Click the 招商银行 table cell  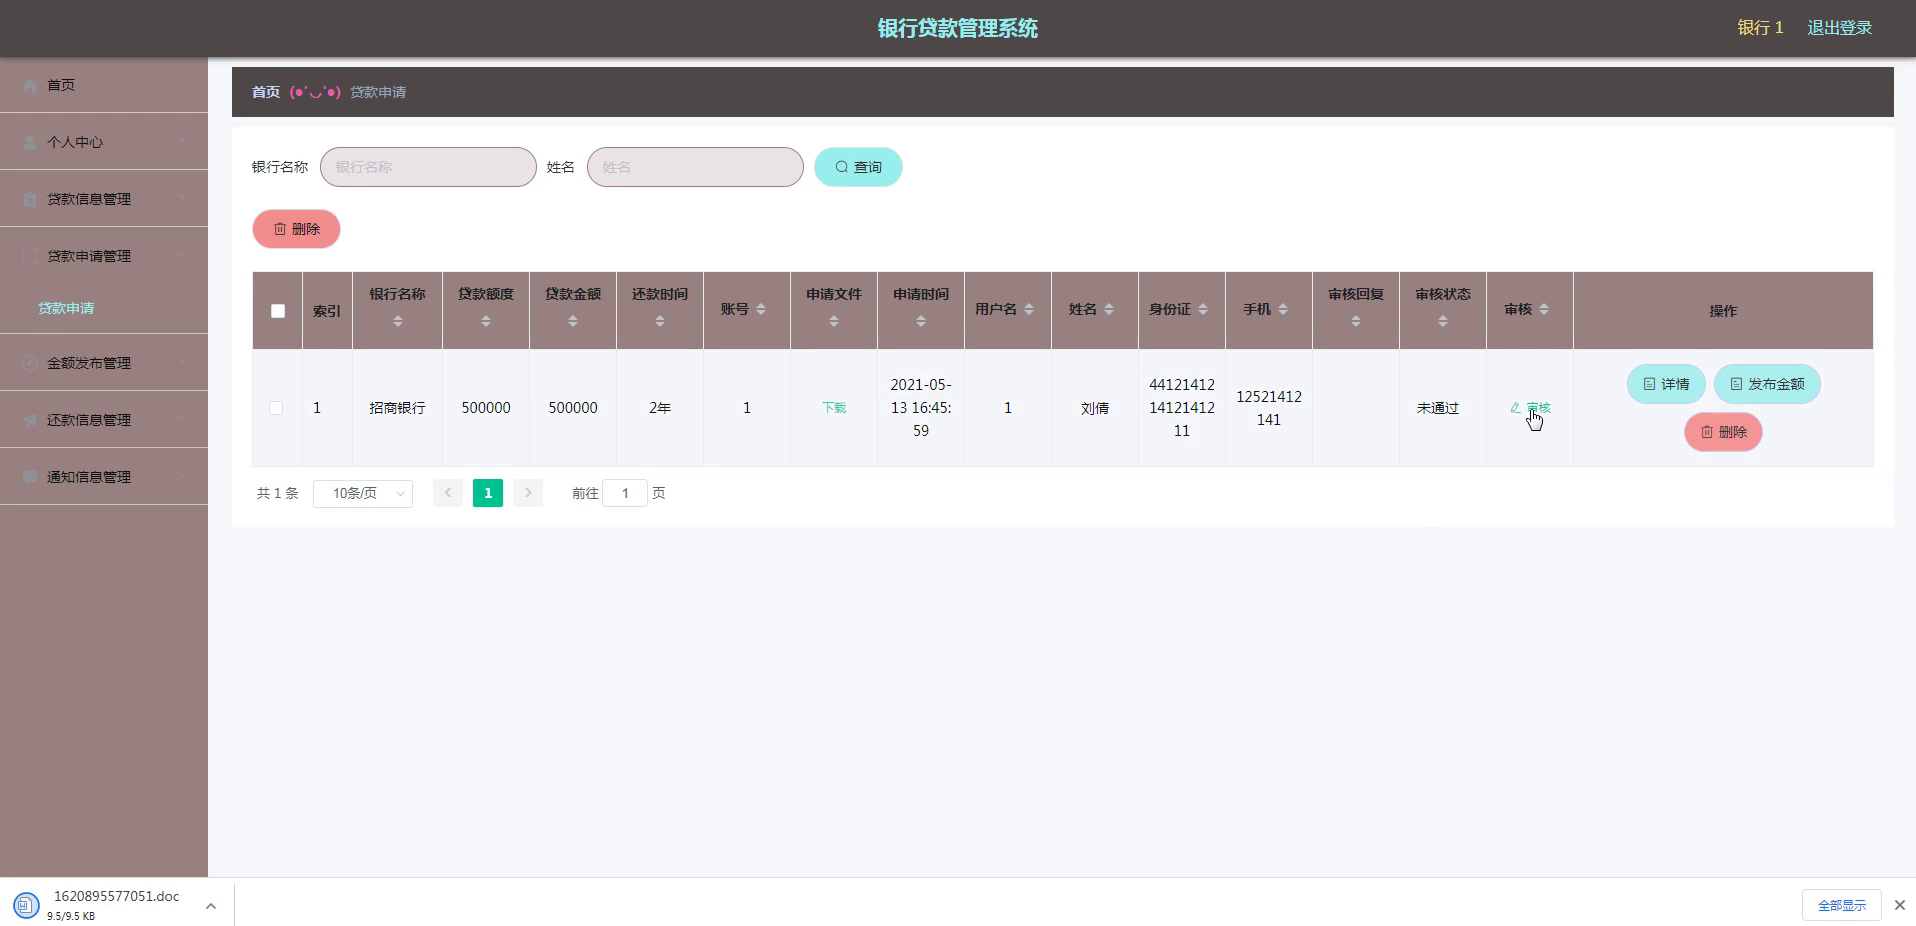[x=397, y=408]
